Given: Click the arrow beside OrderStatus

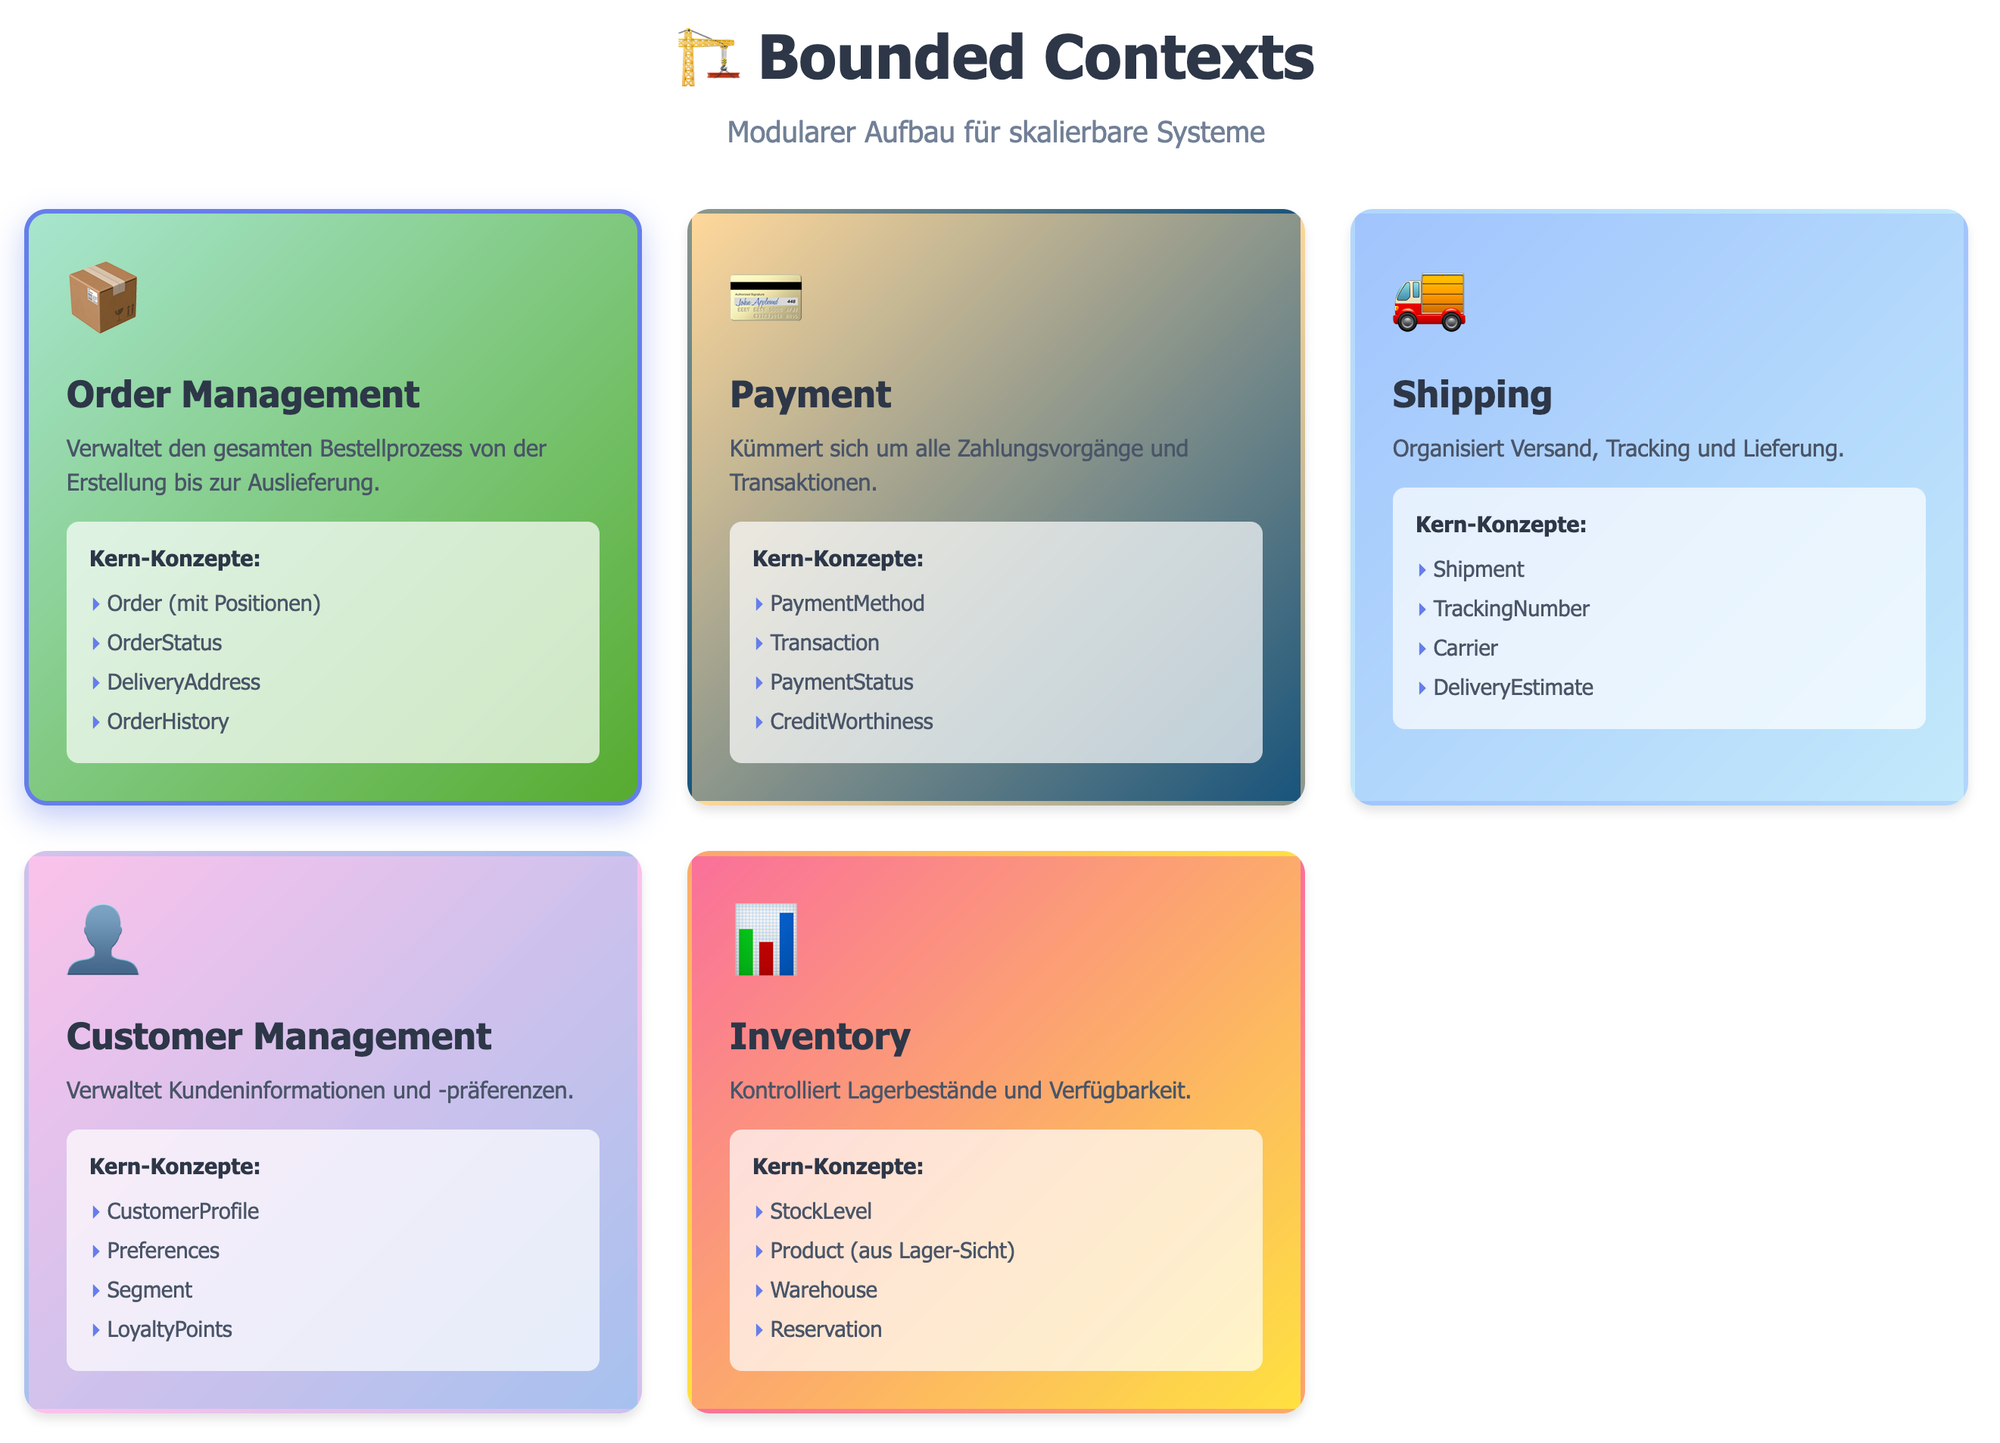Looking at the screenshot, I should [96, 643].
